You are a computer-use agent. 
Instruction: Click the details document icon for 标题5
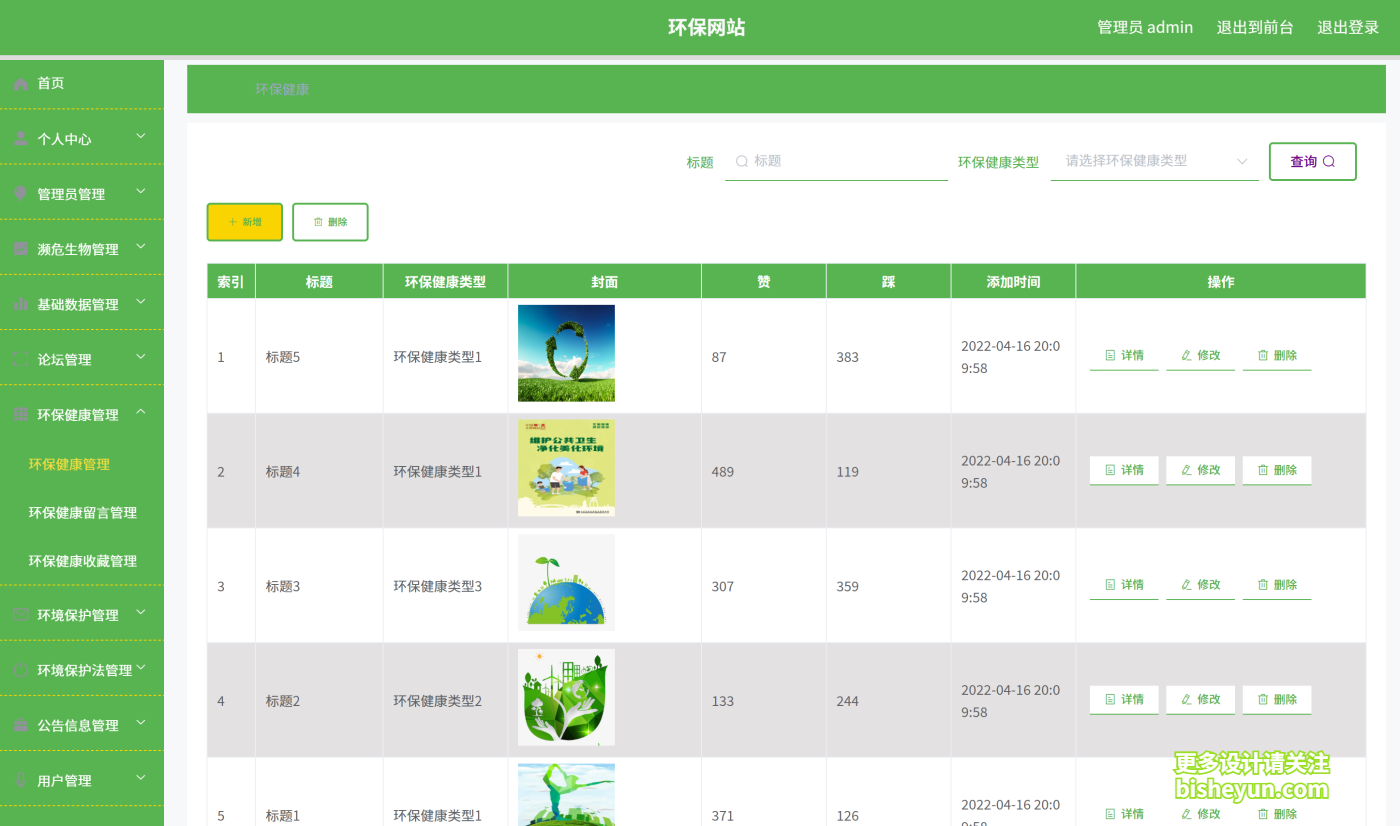(1108, 354)
